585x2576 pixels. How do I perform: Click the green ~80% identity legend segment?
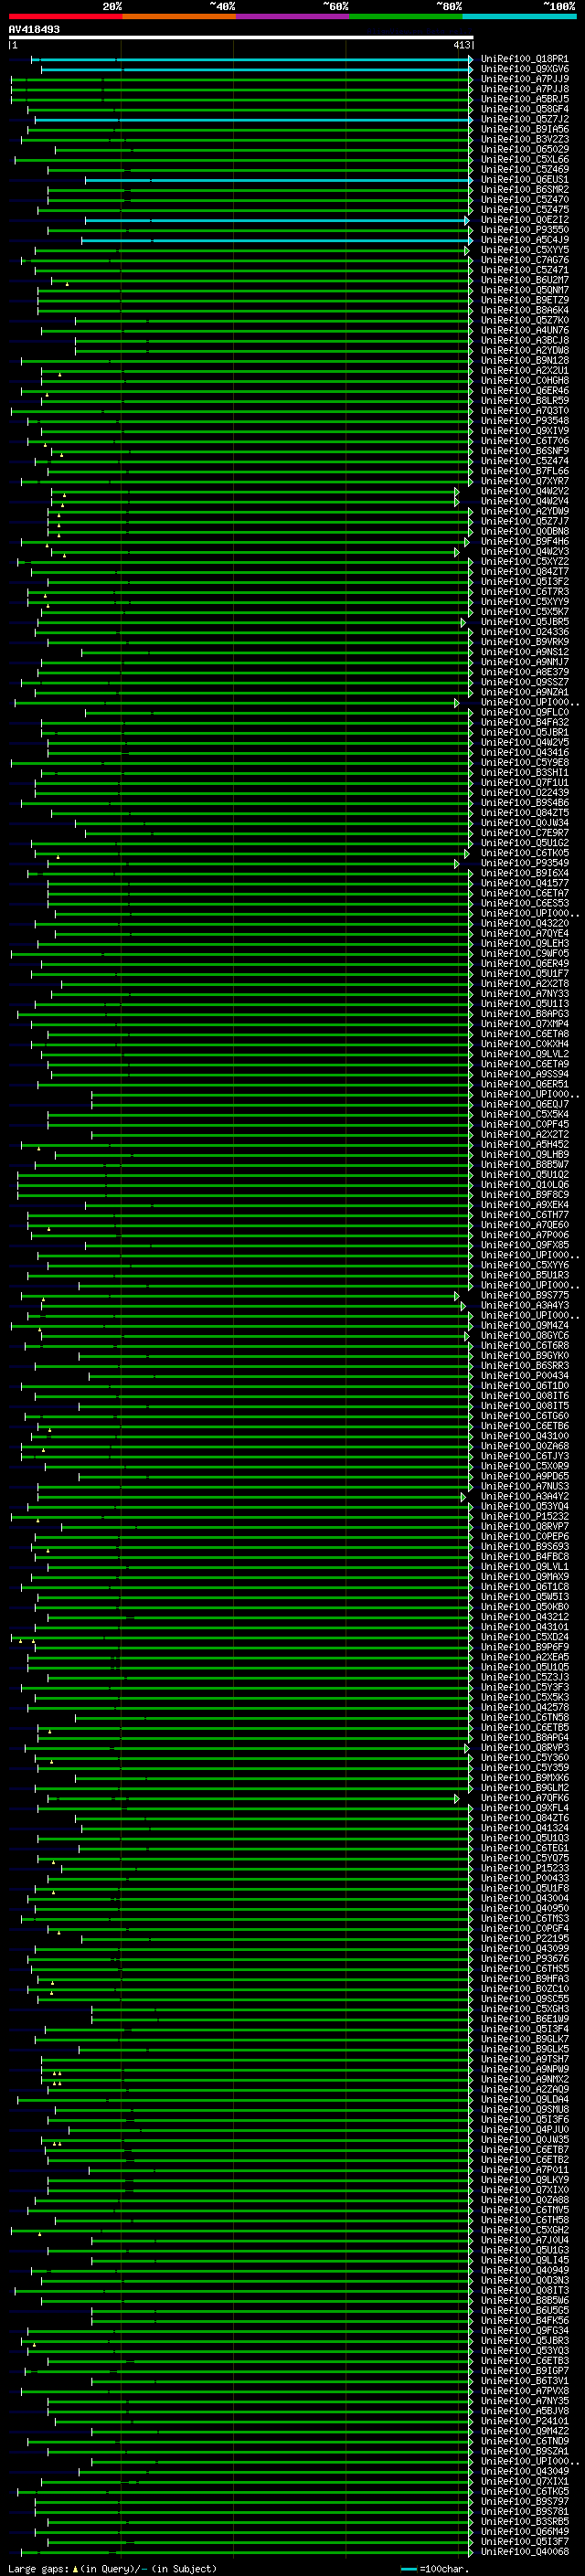click(x=406, y=17)
